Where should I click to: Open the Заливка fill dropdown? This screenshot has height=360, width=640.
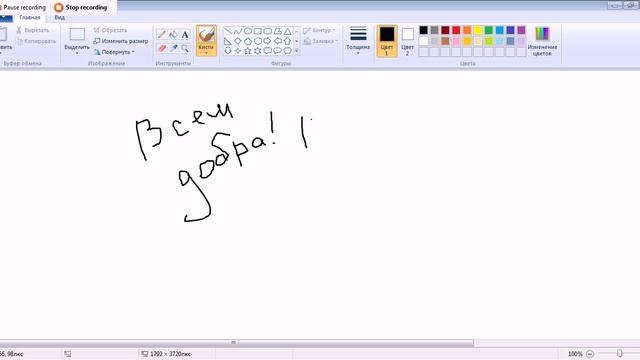point(321,41)
